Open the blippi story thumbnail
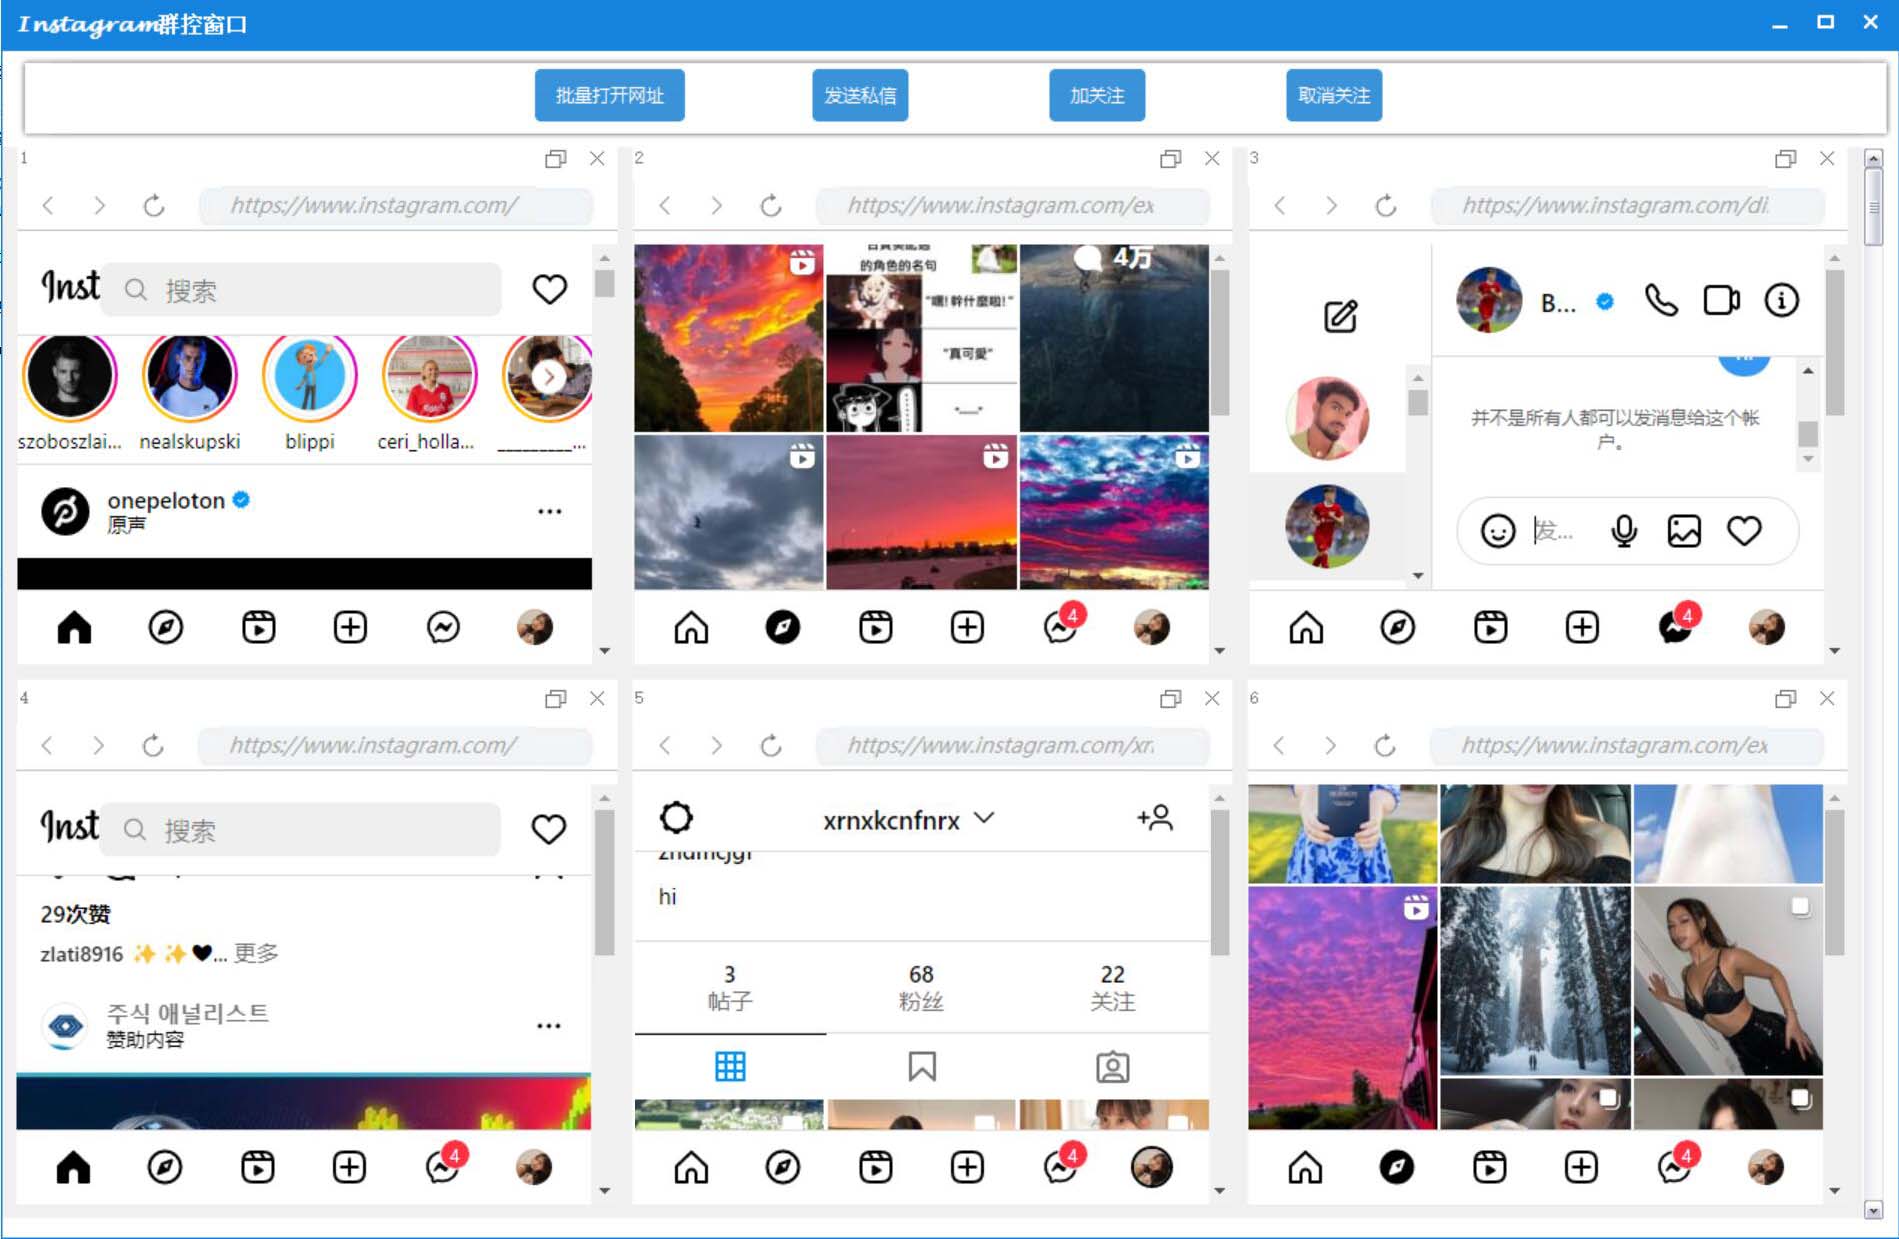The image size is (1899, 1239). [x=309, y=377]
